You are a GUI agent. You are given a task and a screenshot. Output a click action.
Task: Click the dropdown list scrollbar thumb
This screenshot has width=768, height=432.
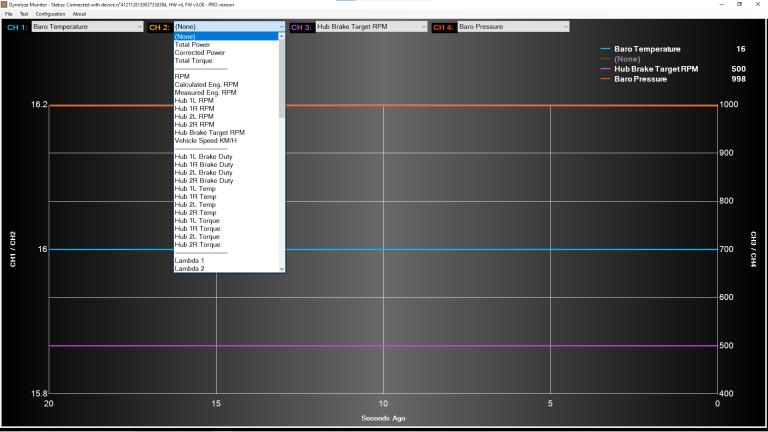coord(282,79)
